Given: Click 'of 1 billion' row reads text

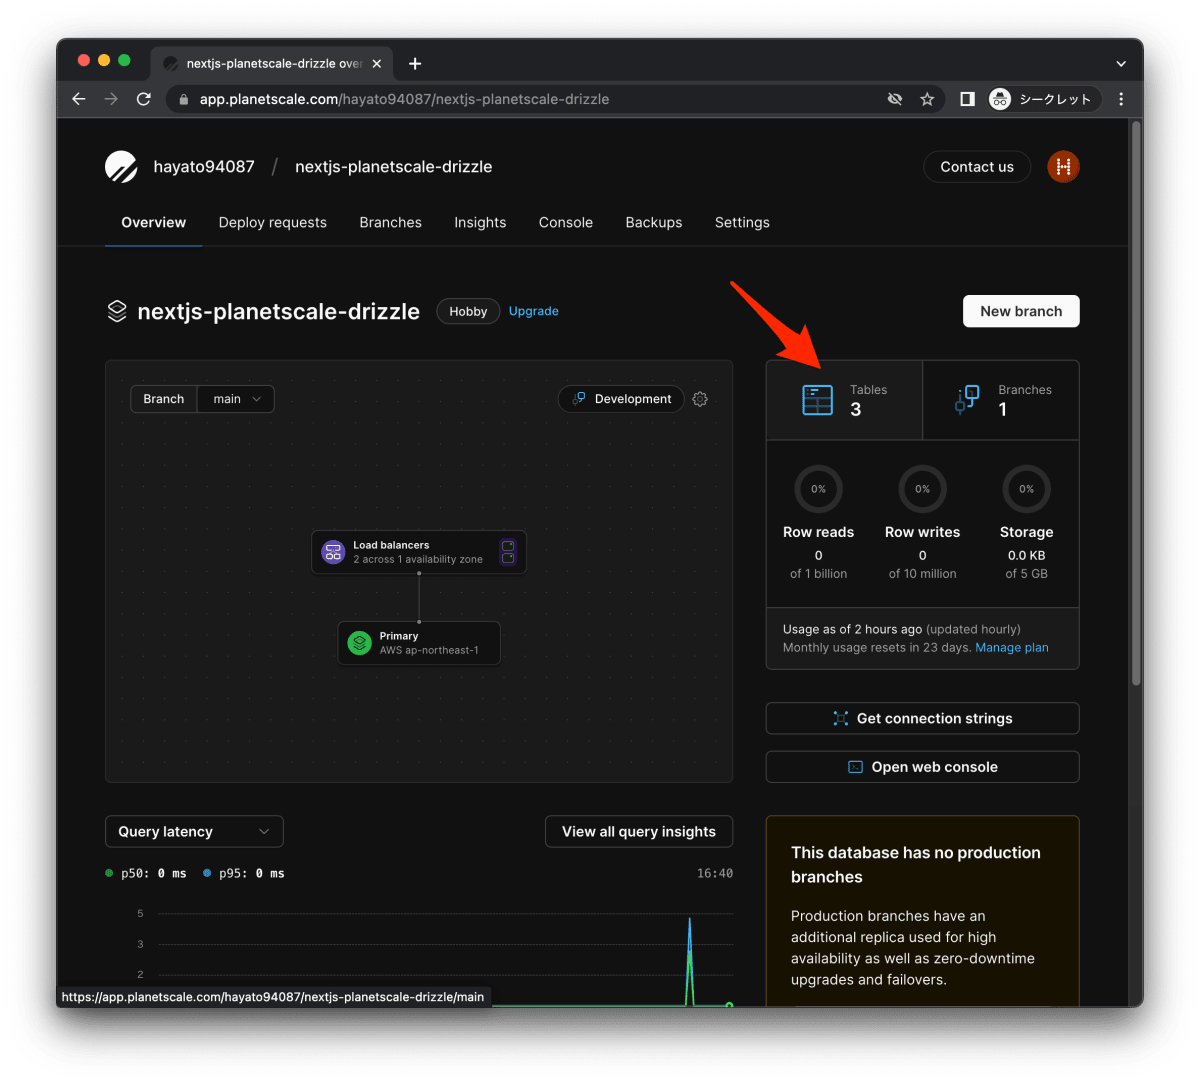Looking at the screenshot, I should click(x=818, y=574).
